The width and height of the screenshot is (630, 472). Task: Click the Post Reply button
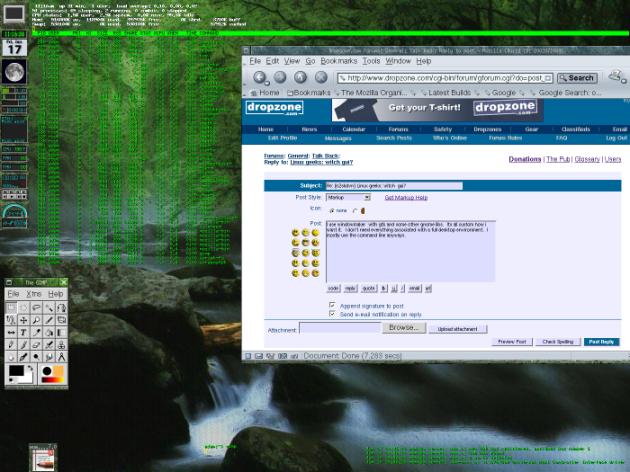click(601, 341)
